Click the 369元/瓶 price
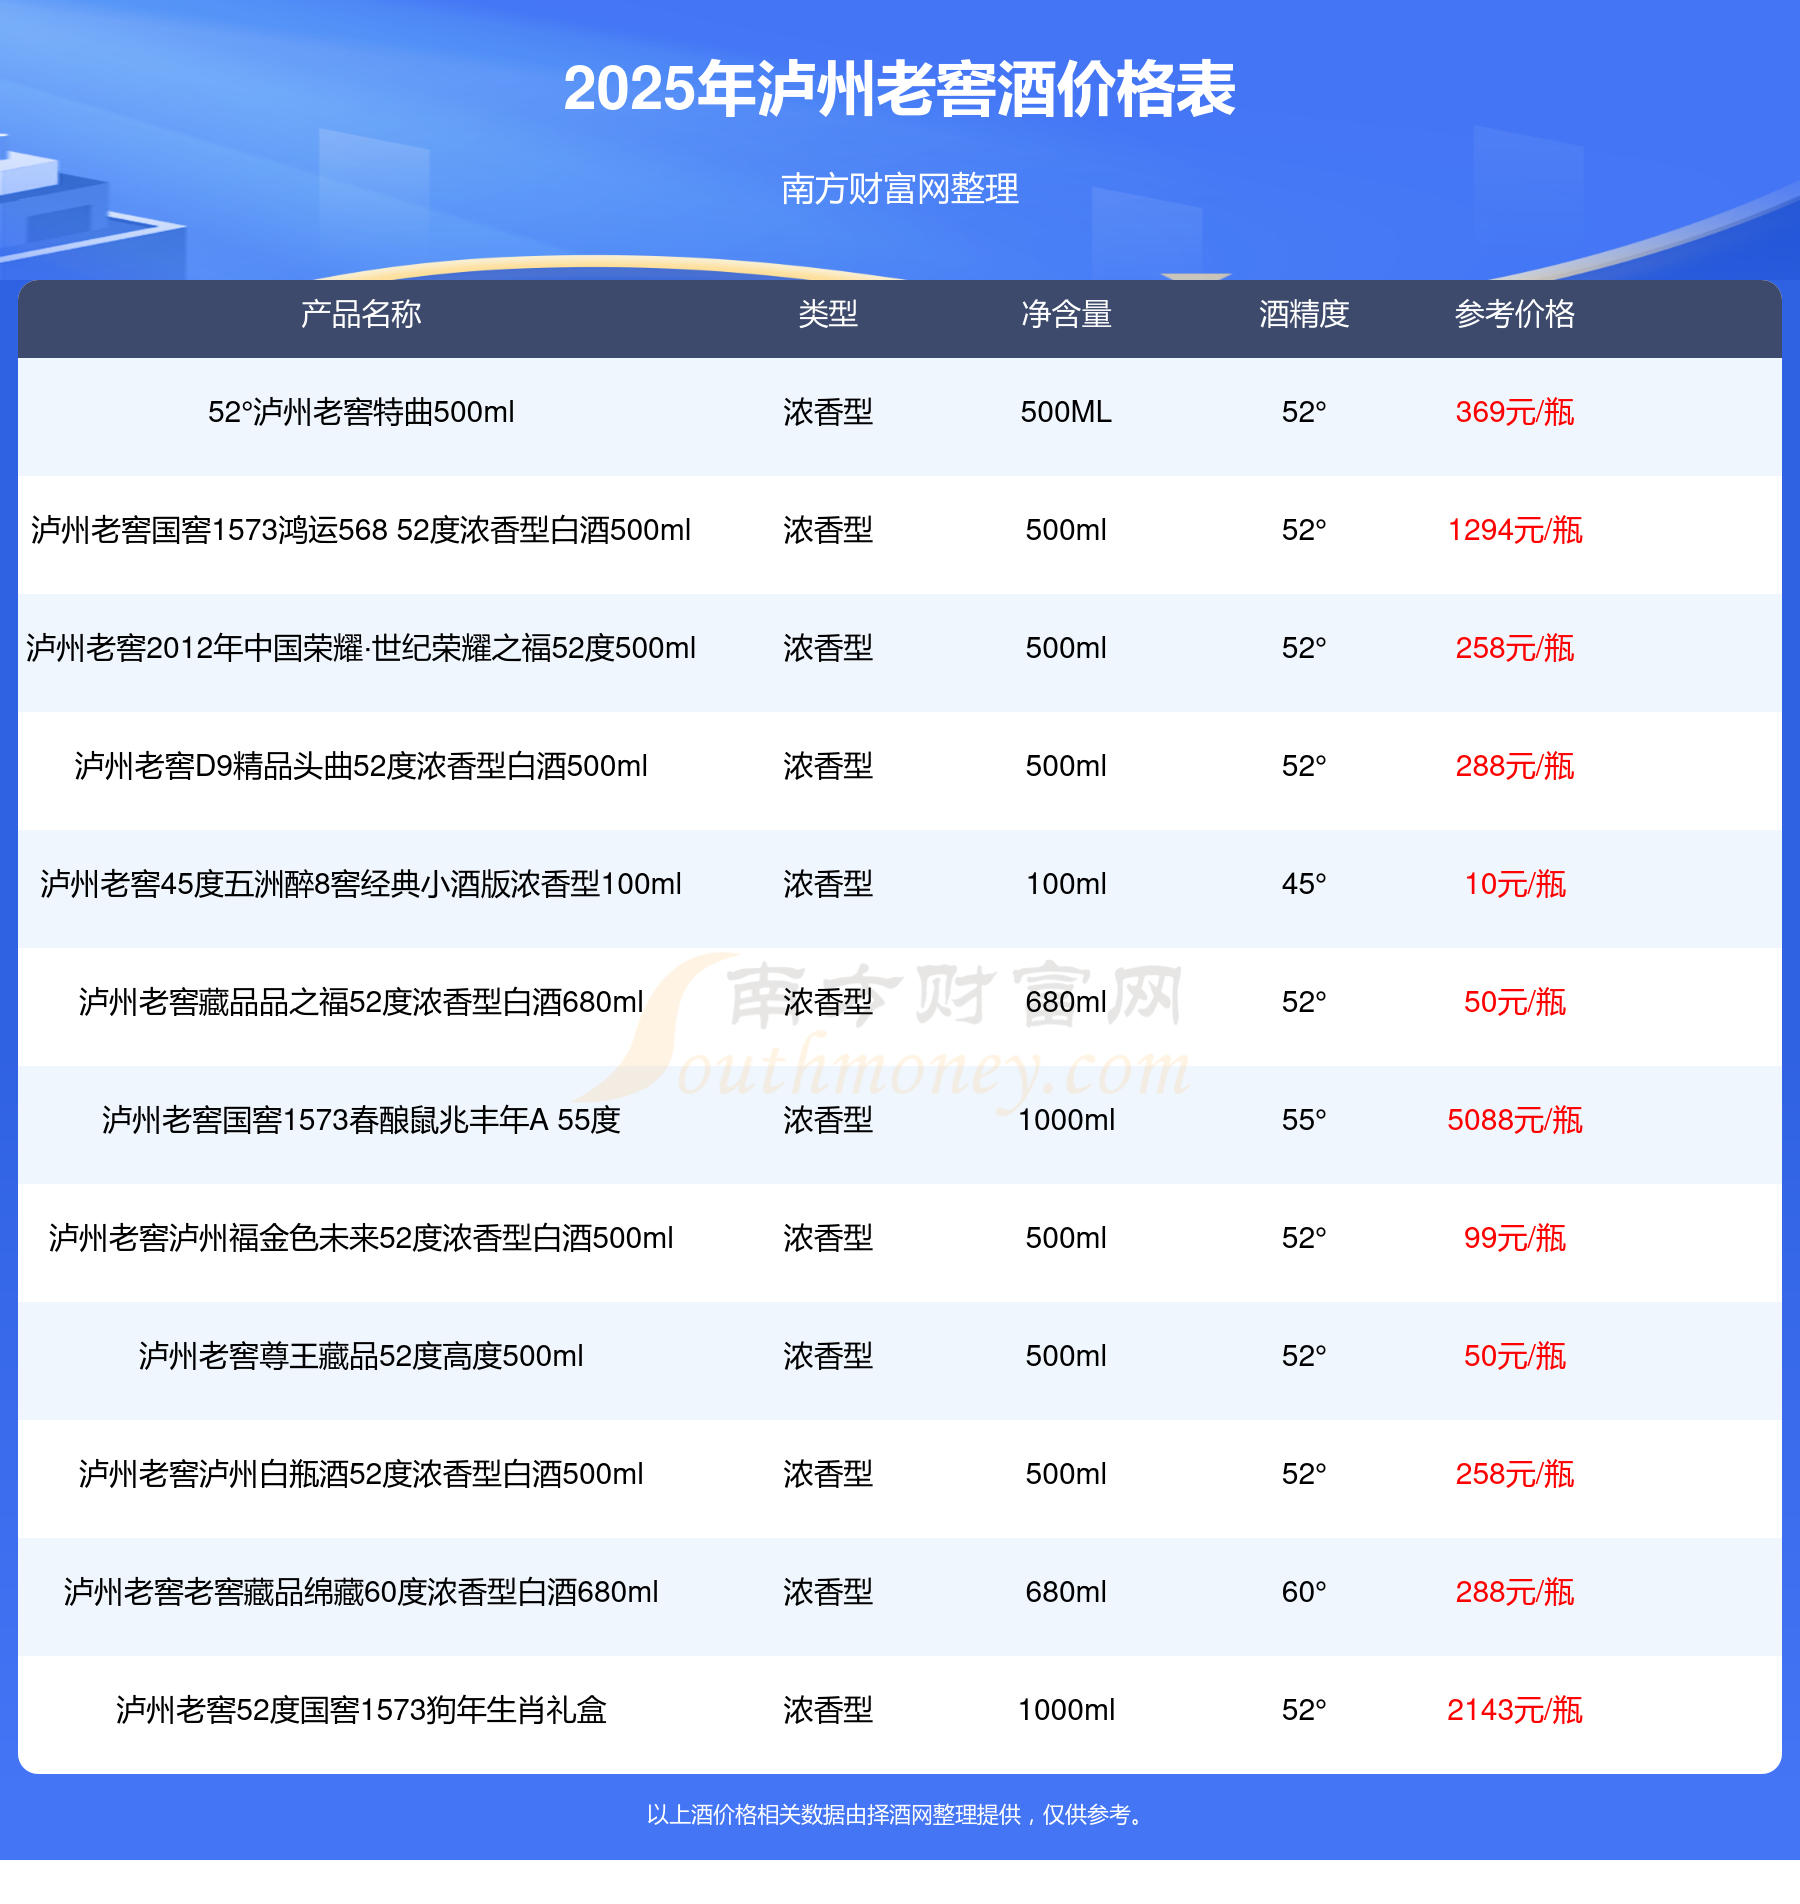This screenshot has height=1904, width=1800. coord(1515,412)
